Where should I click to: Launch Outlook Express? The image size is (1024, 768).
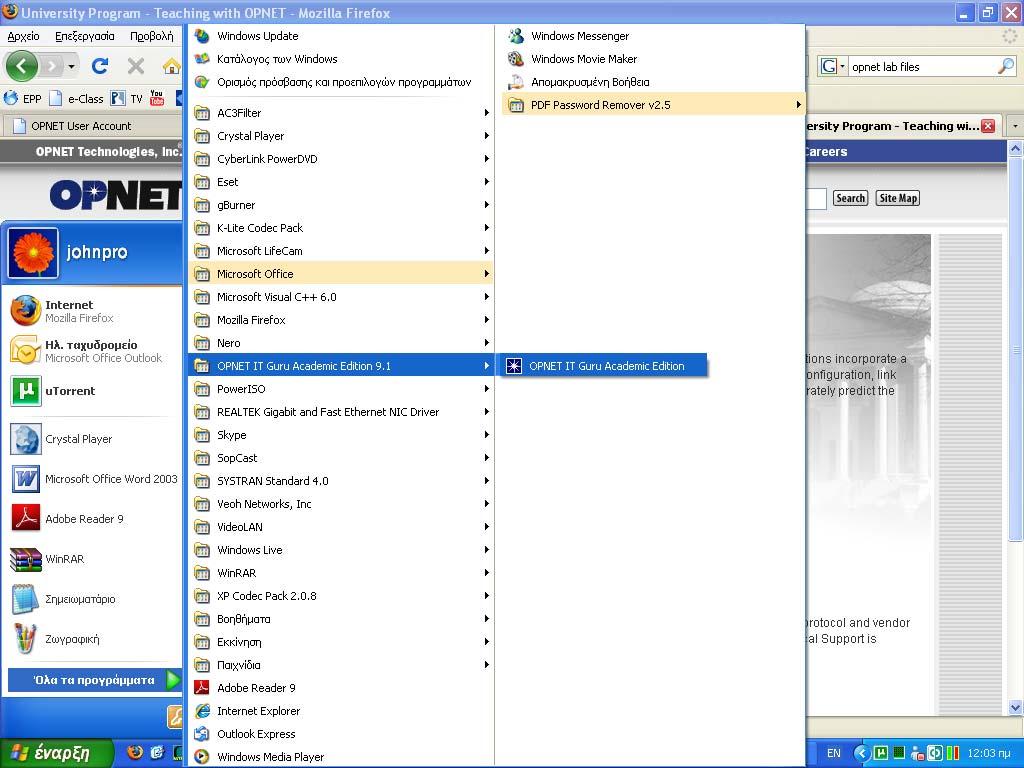341,734
